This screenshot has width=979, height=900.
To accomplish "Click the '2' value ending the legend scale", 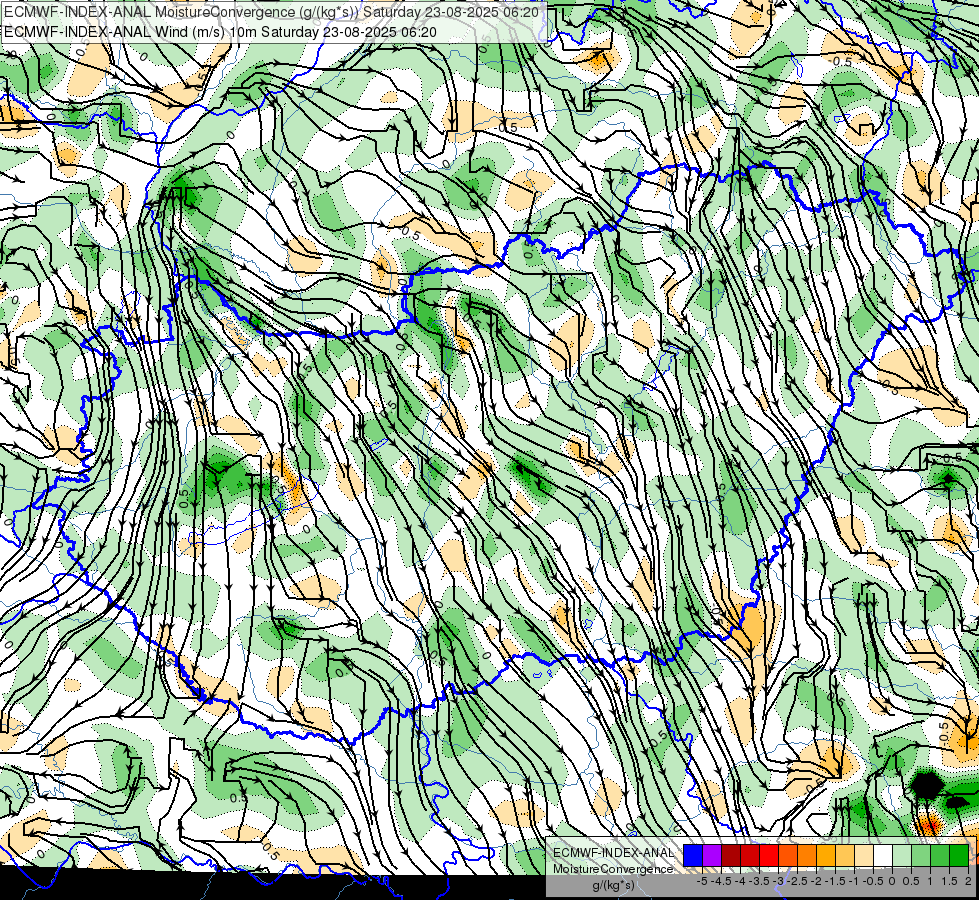I will pos(968,881).
